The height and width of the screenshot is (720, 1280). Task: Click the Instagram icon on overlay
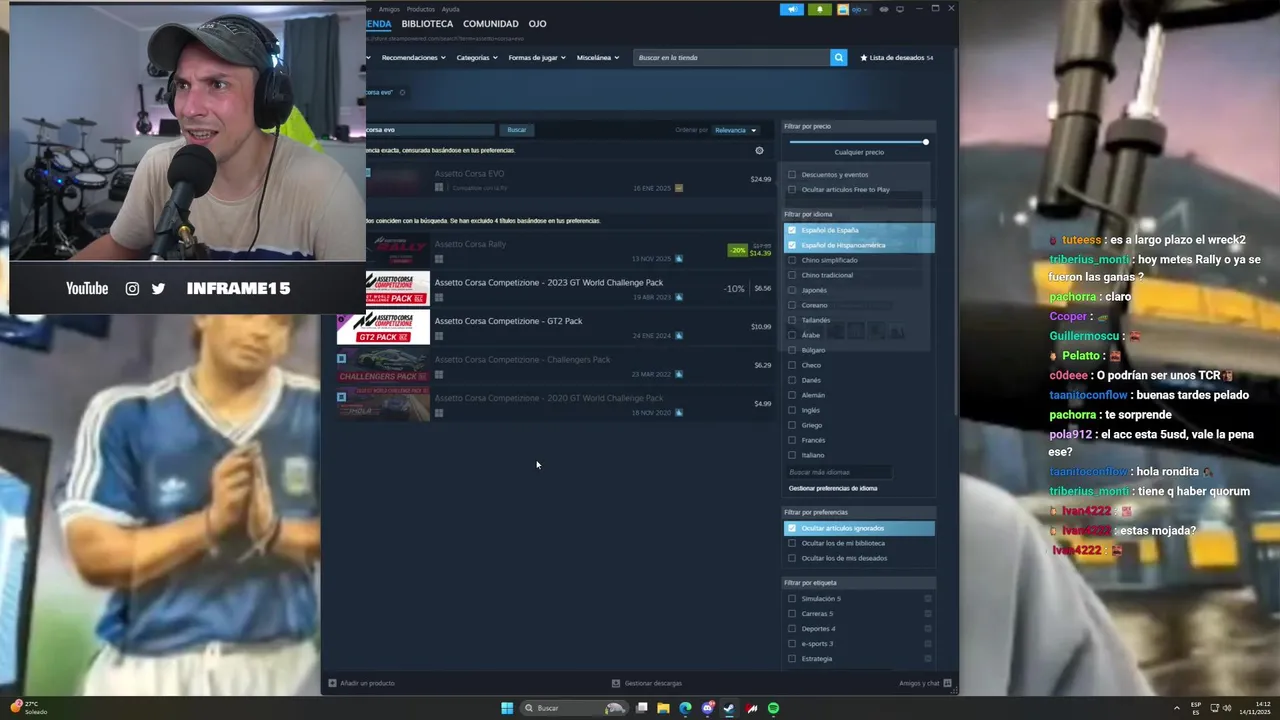(x=132, y=288)
